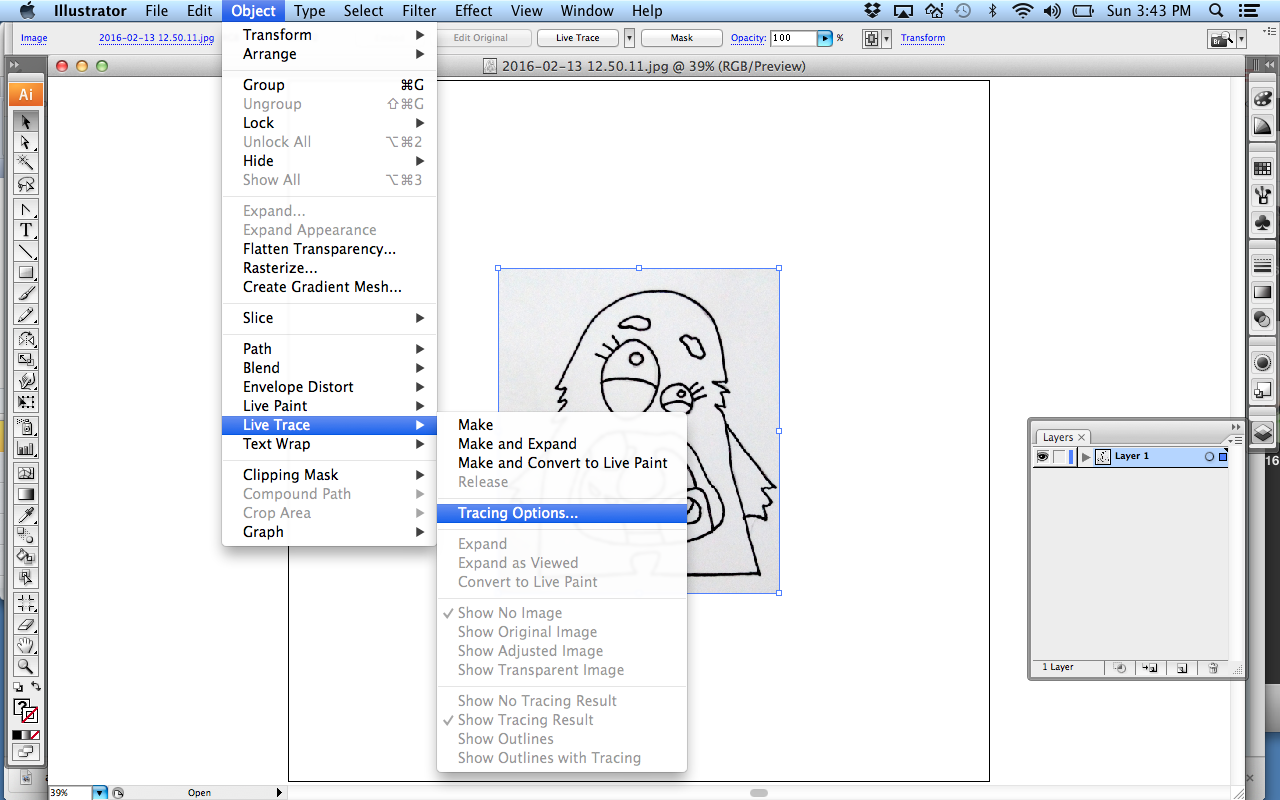The image size is (1280, 800).
Task: Select the Line Segment tool
Action: tap(26, 251)
